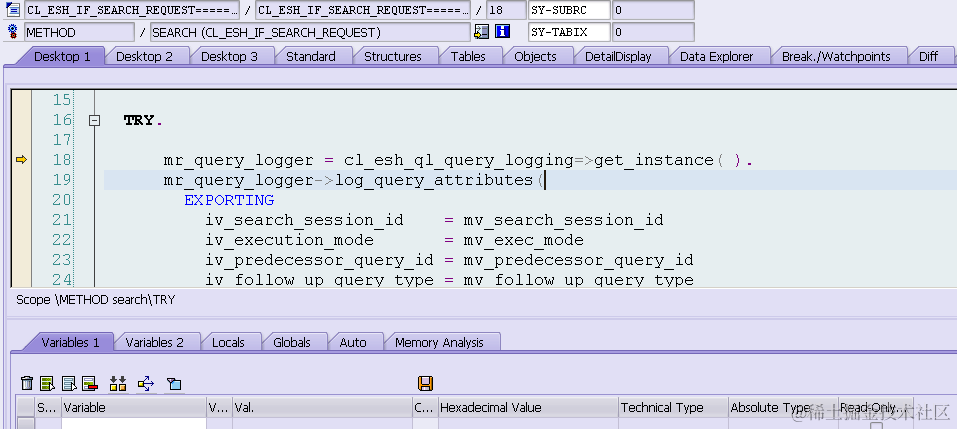Click the EXPORTING keyword on line 20
This screenshot has width=957, height=429.
click(229, 200)
